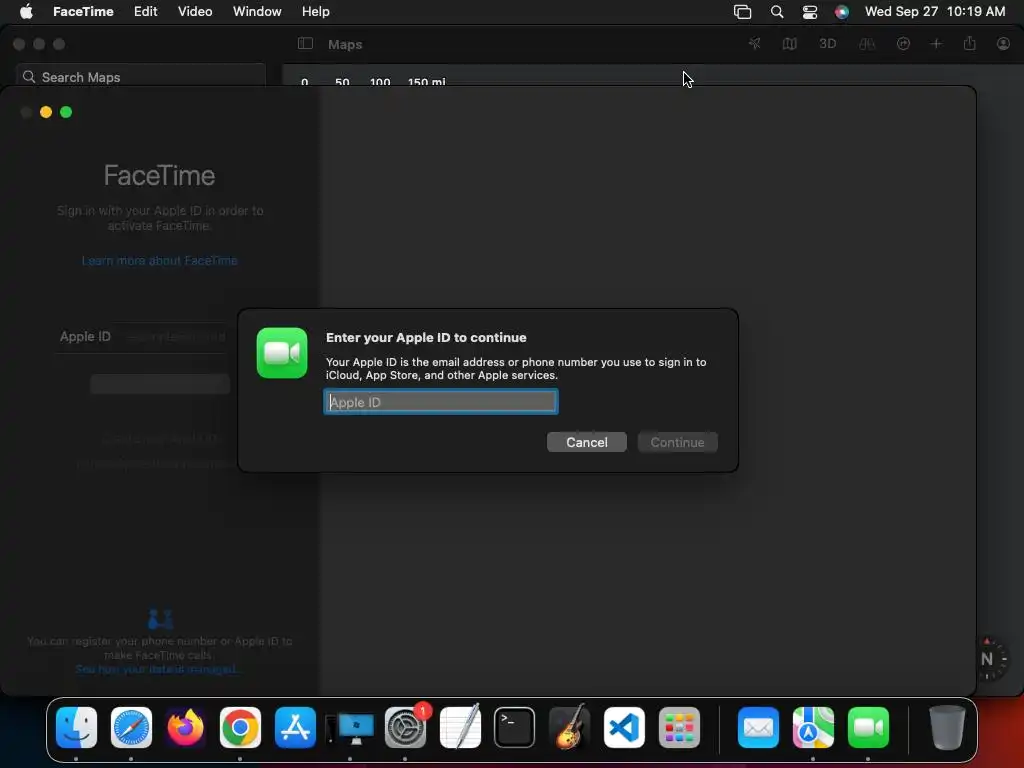Screen dimensions: 1024x768
Task: Click the Maps plus add icon
Action: pyautogui.click(x=936, y=44)
